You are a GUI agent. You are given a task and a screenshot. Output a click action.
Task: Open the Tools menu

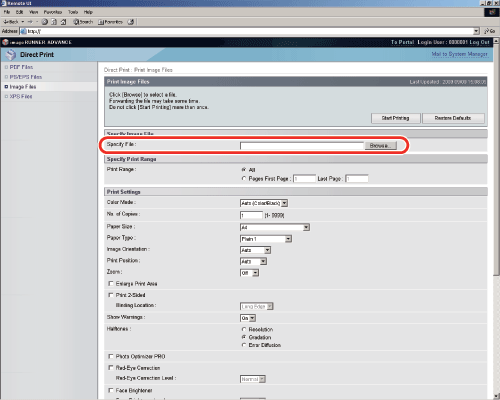[73, 12]
